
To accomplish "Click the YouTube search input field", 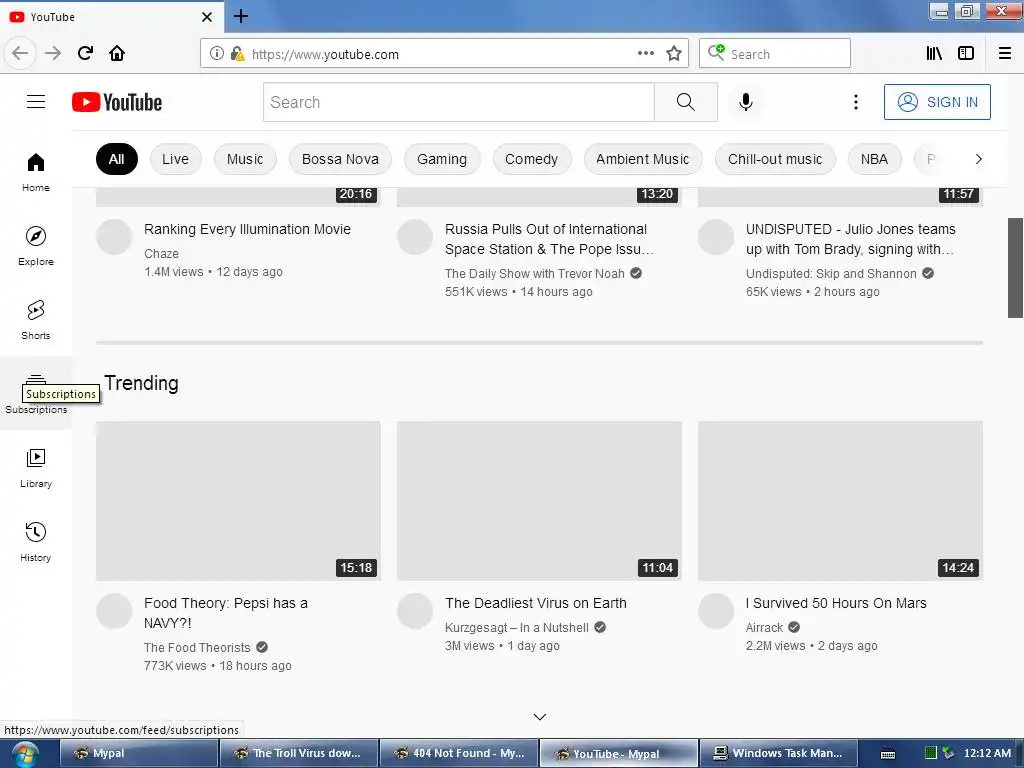I will [x=458, y=102].
